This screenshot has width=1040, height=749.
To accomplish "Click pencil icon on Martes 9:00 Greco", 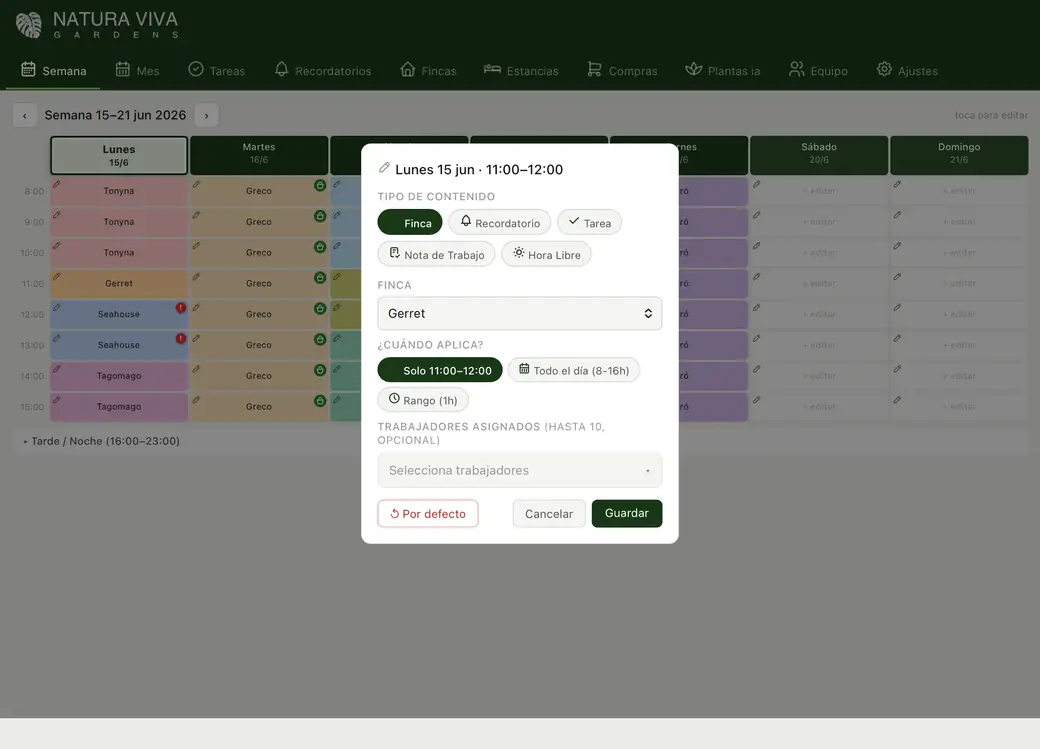I will [x=197, y=215].
